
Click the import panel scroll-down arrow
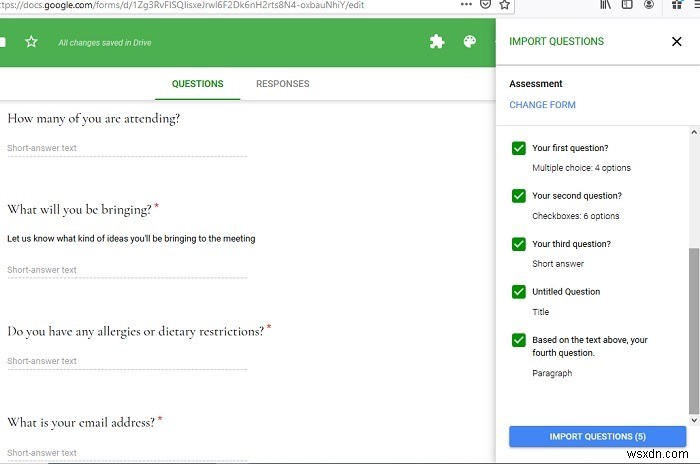[694, 420]
